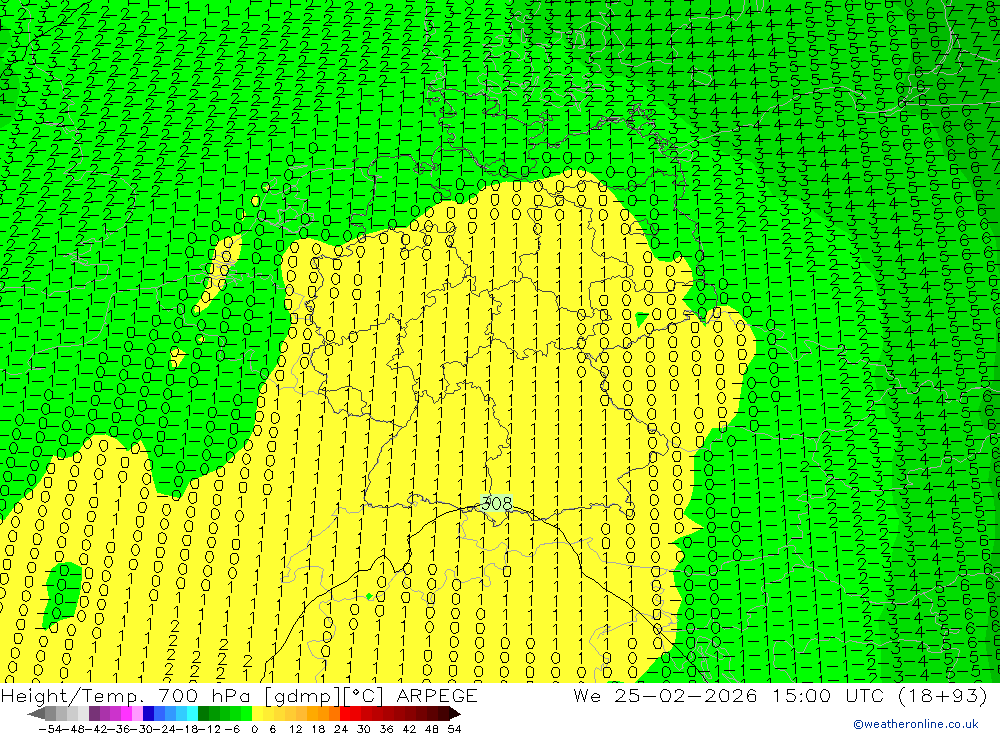Click the -54 label on the temperature scale

click(50, 729)
